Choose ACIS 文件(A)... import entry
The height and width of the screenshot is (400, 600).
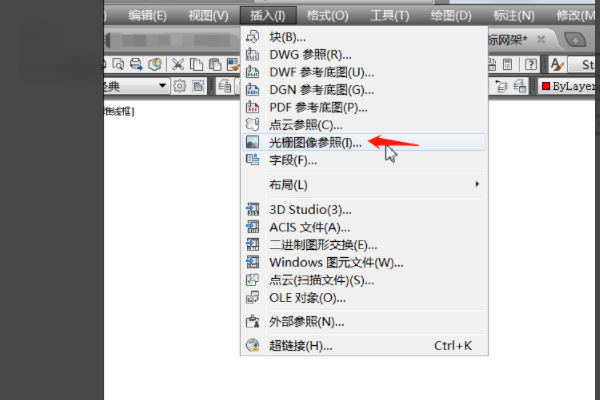click(x=364, y=227)
